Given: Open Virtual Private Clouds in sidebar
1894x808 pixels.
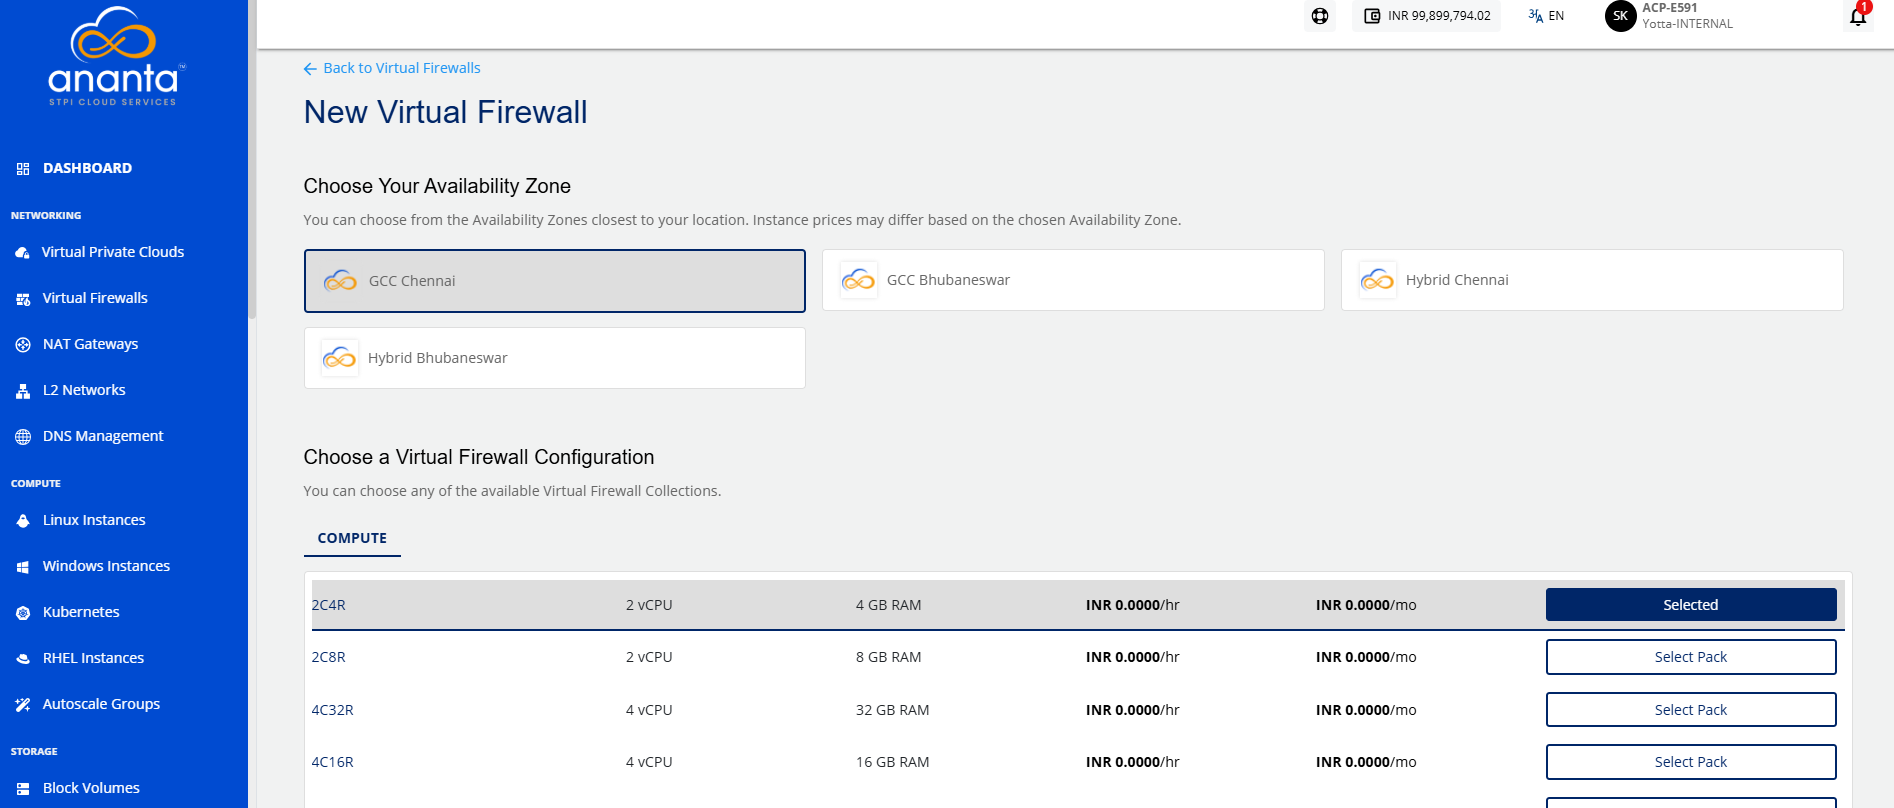Looking at the screenshot, I should pyautogui.click(x=113, y=252).
